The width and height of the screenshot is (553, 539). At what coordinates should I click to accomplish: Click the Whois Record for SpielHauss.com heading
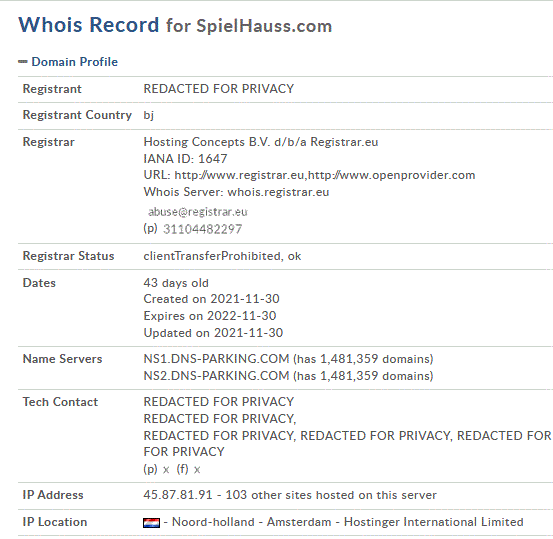[175, 25]
